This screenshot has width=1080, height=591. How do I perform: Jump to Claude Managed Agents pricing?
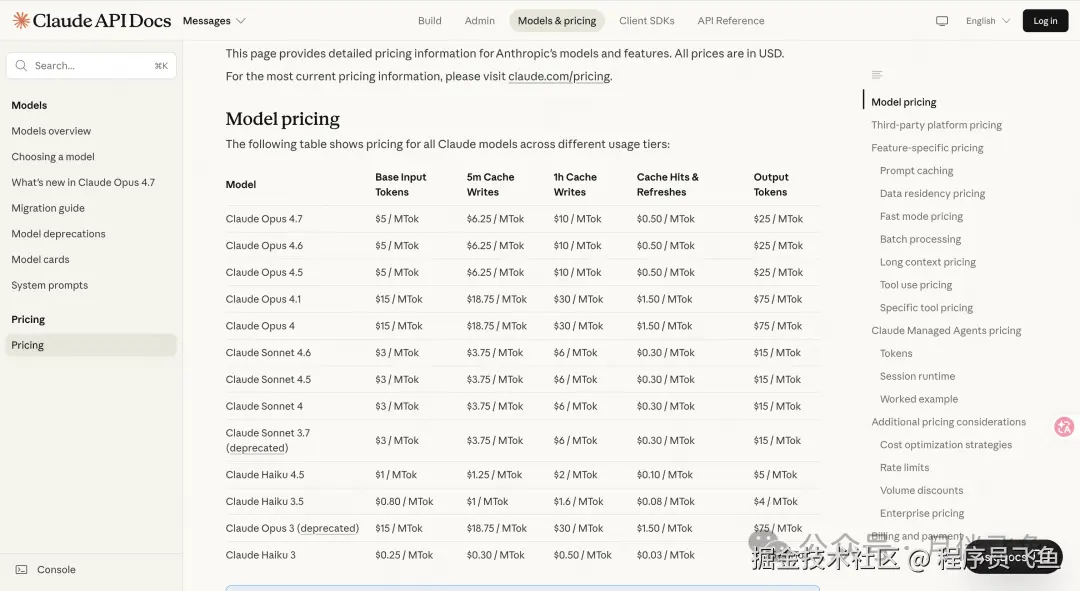click(x=946, y=331)
